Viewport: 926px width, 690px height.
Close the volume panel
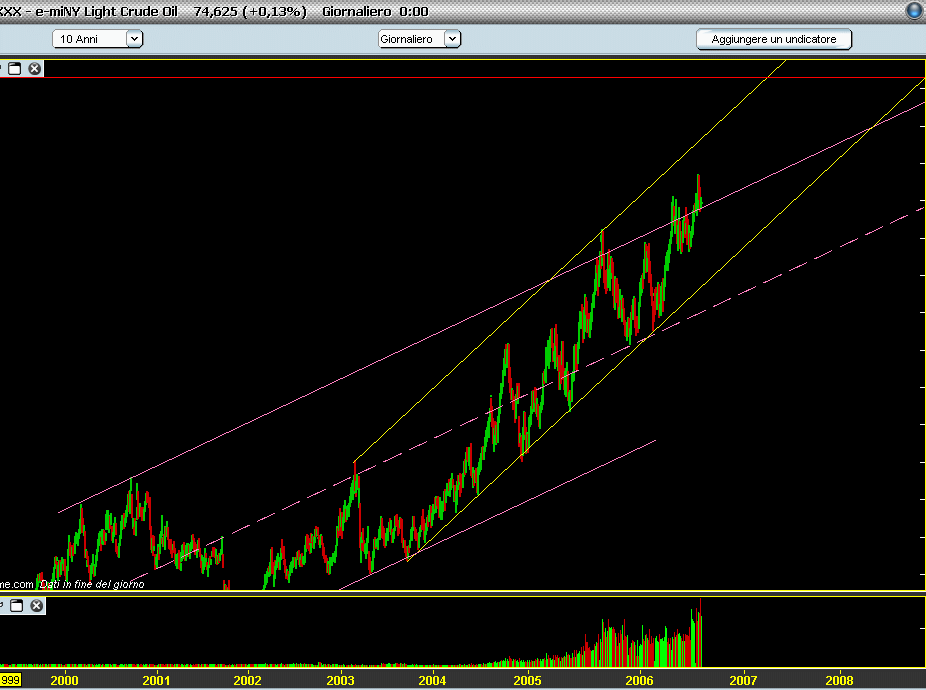tap(37, 606)
